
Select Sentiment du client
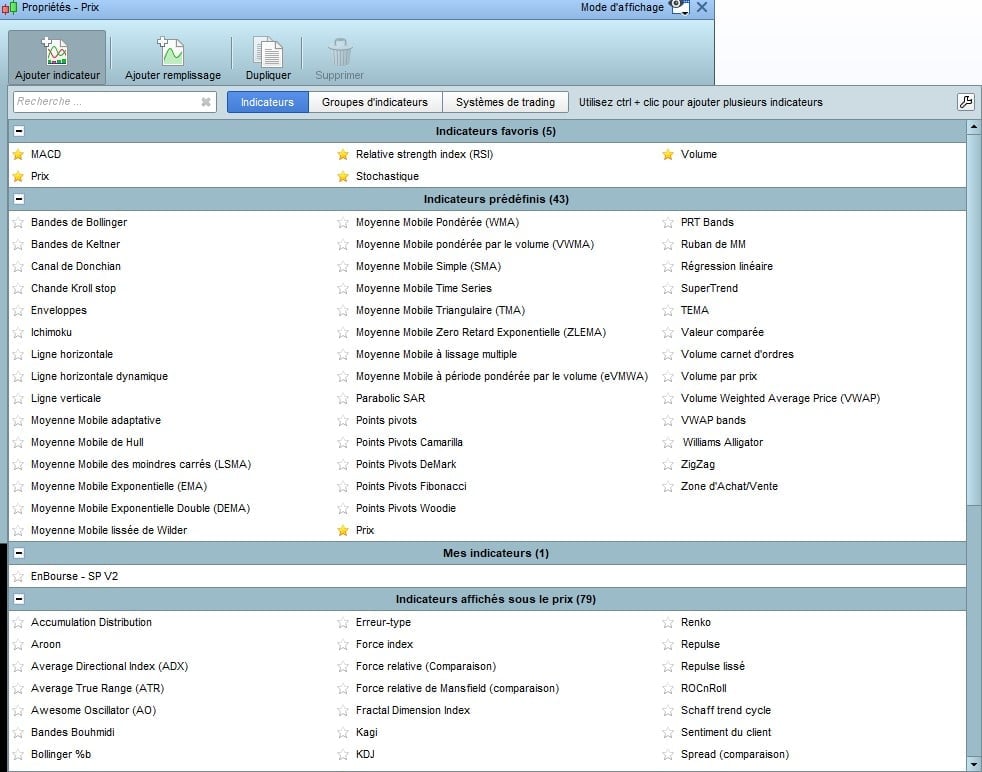tap(725, 732)
